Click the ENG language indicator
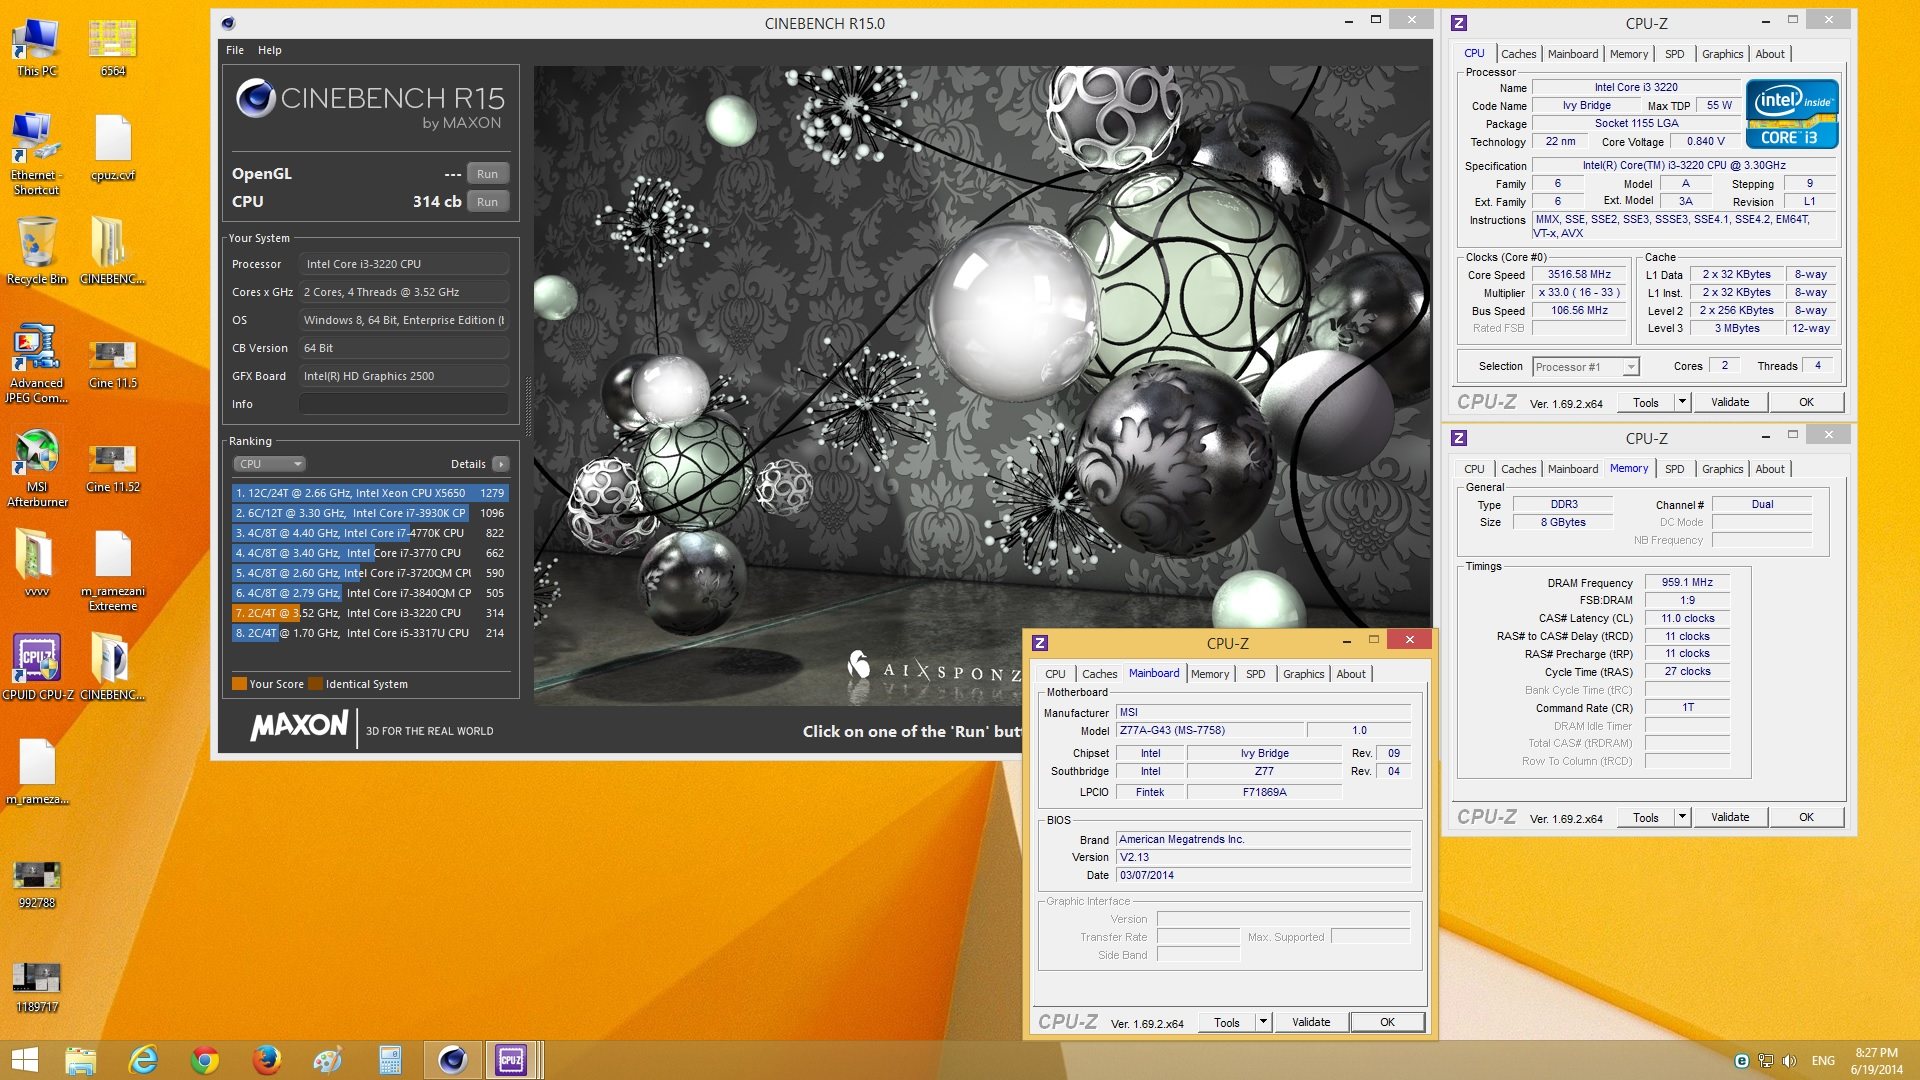The image size is (1920, 1080). pos(1823,1061)
